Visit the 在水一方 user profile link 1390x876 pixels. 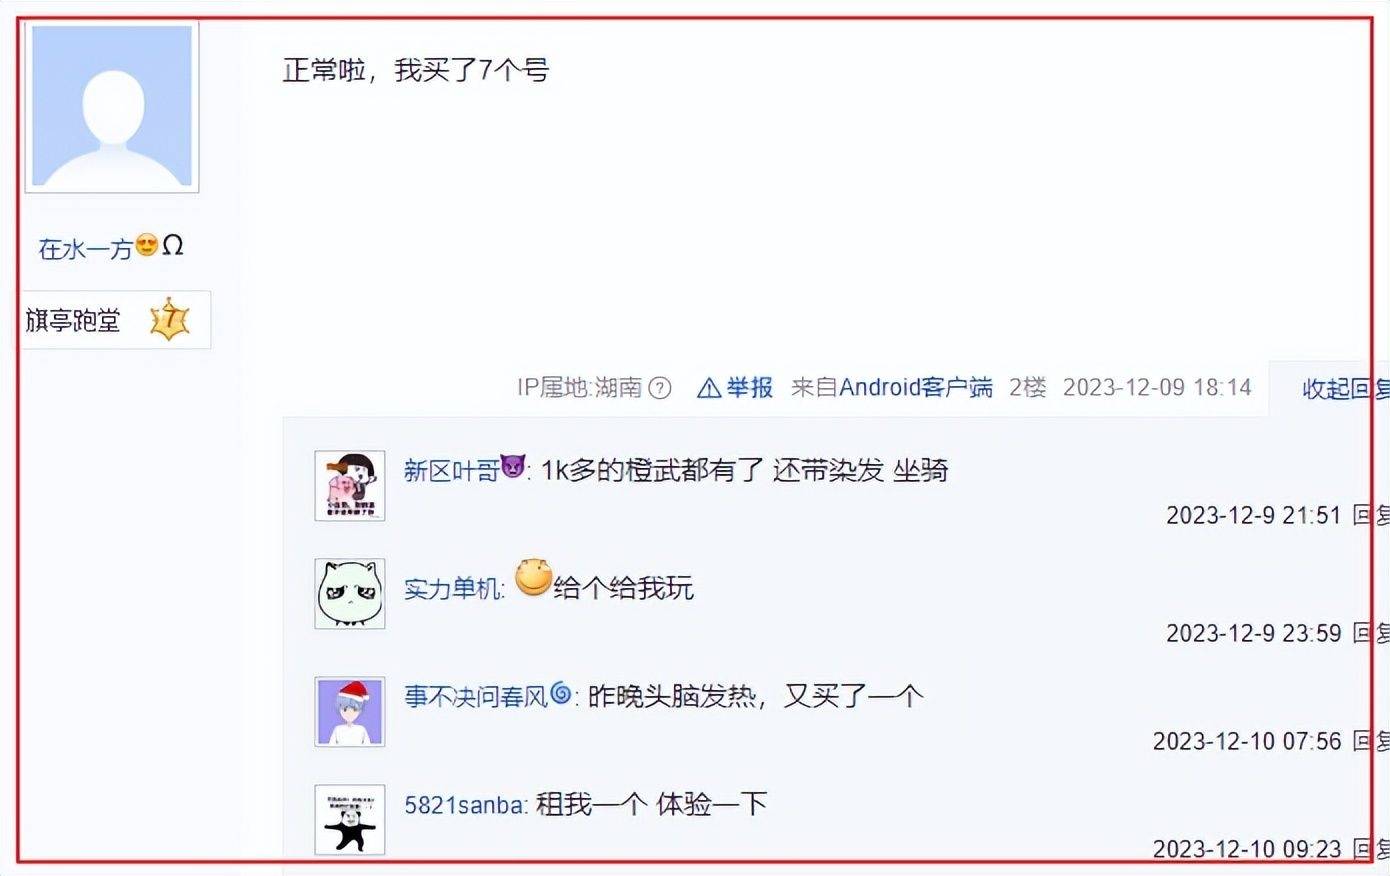point(85,248)
